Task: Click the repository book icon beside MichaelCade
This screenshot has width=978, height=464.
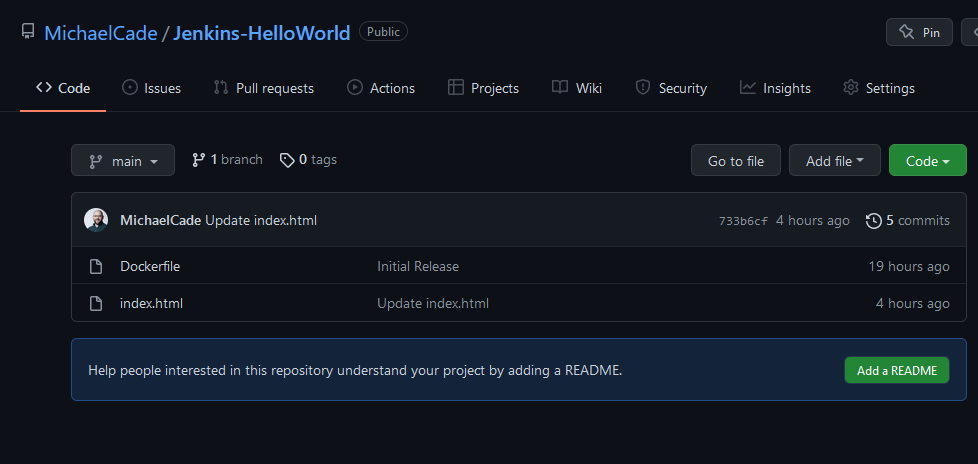Action: pos(28,32)
